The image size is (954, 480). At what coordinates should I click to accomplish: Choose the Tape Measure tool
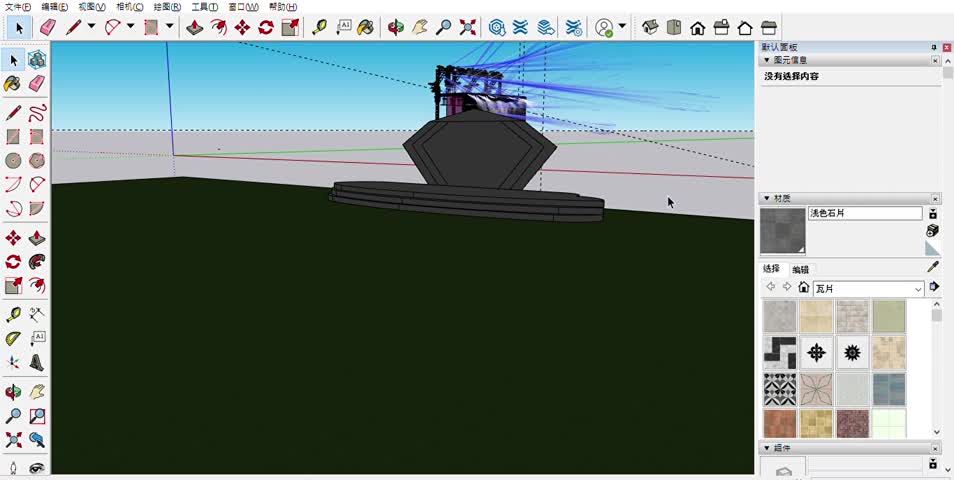click(x=320, y=28)
